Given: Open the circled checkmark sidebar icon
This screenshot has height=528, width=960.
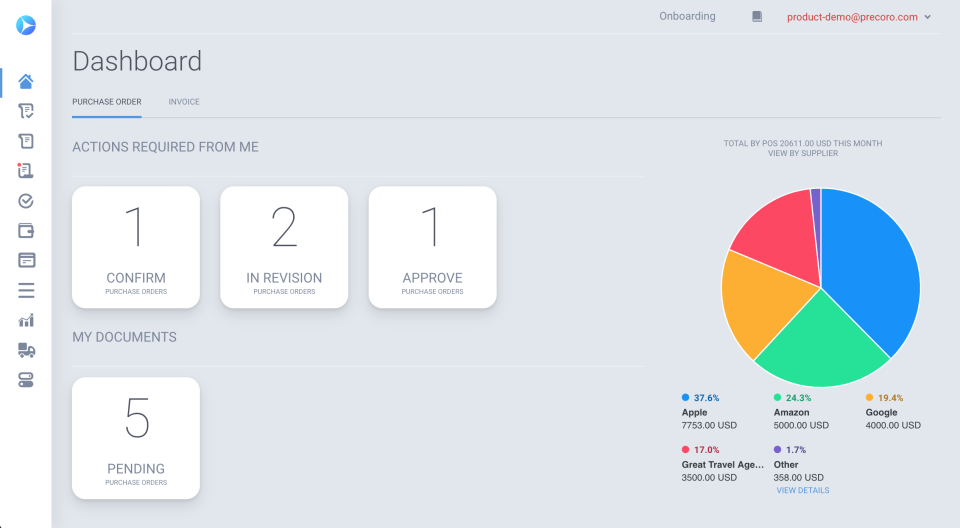Looking at the screenshot, I should click(26, 201).
